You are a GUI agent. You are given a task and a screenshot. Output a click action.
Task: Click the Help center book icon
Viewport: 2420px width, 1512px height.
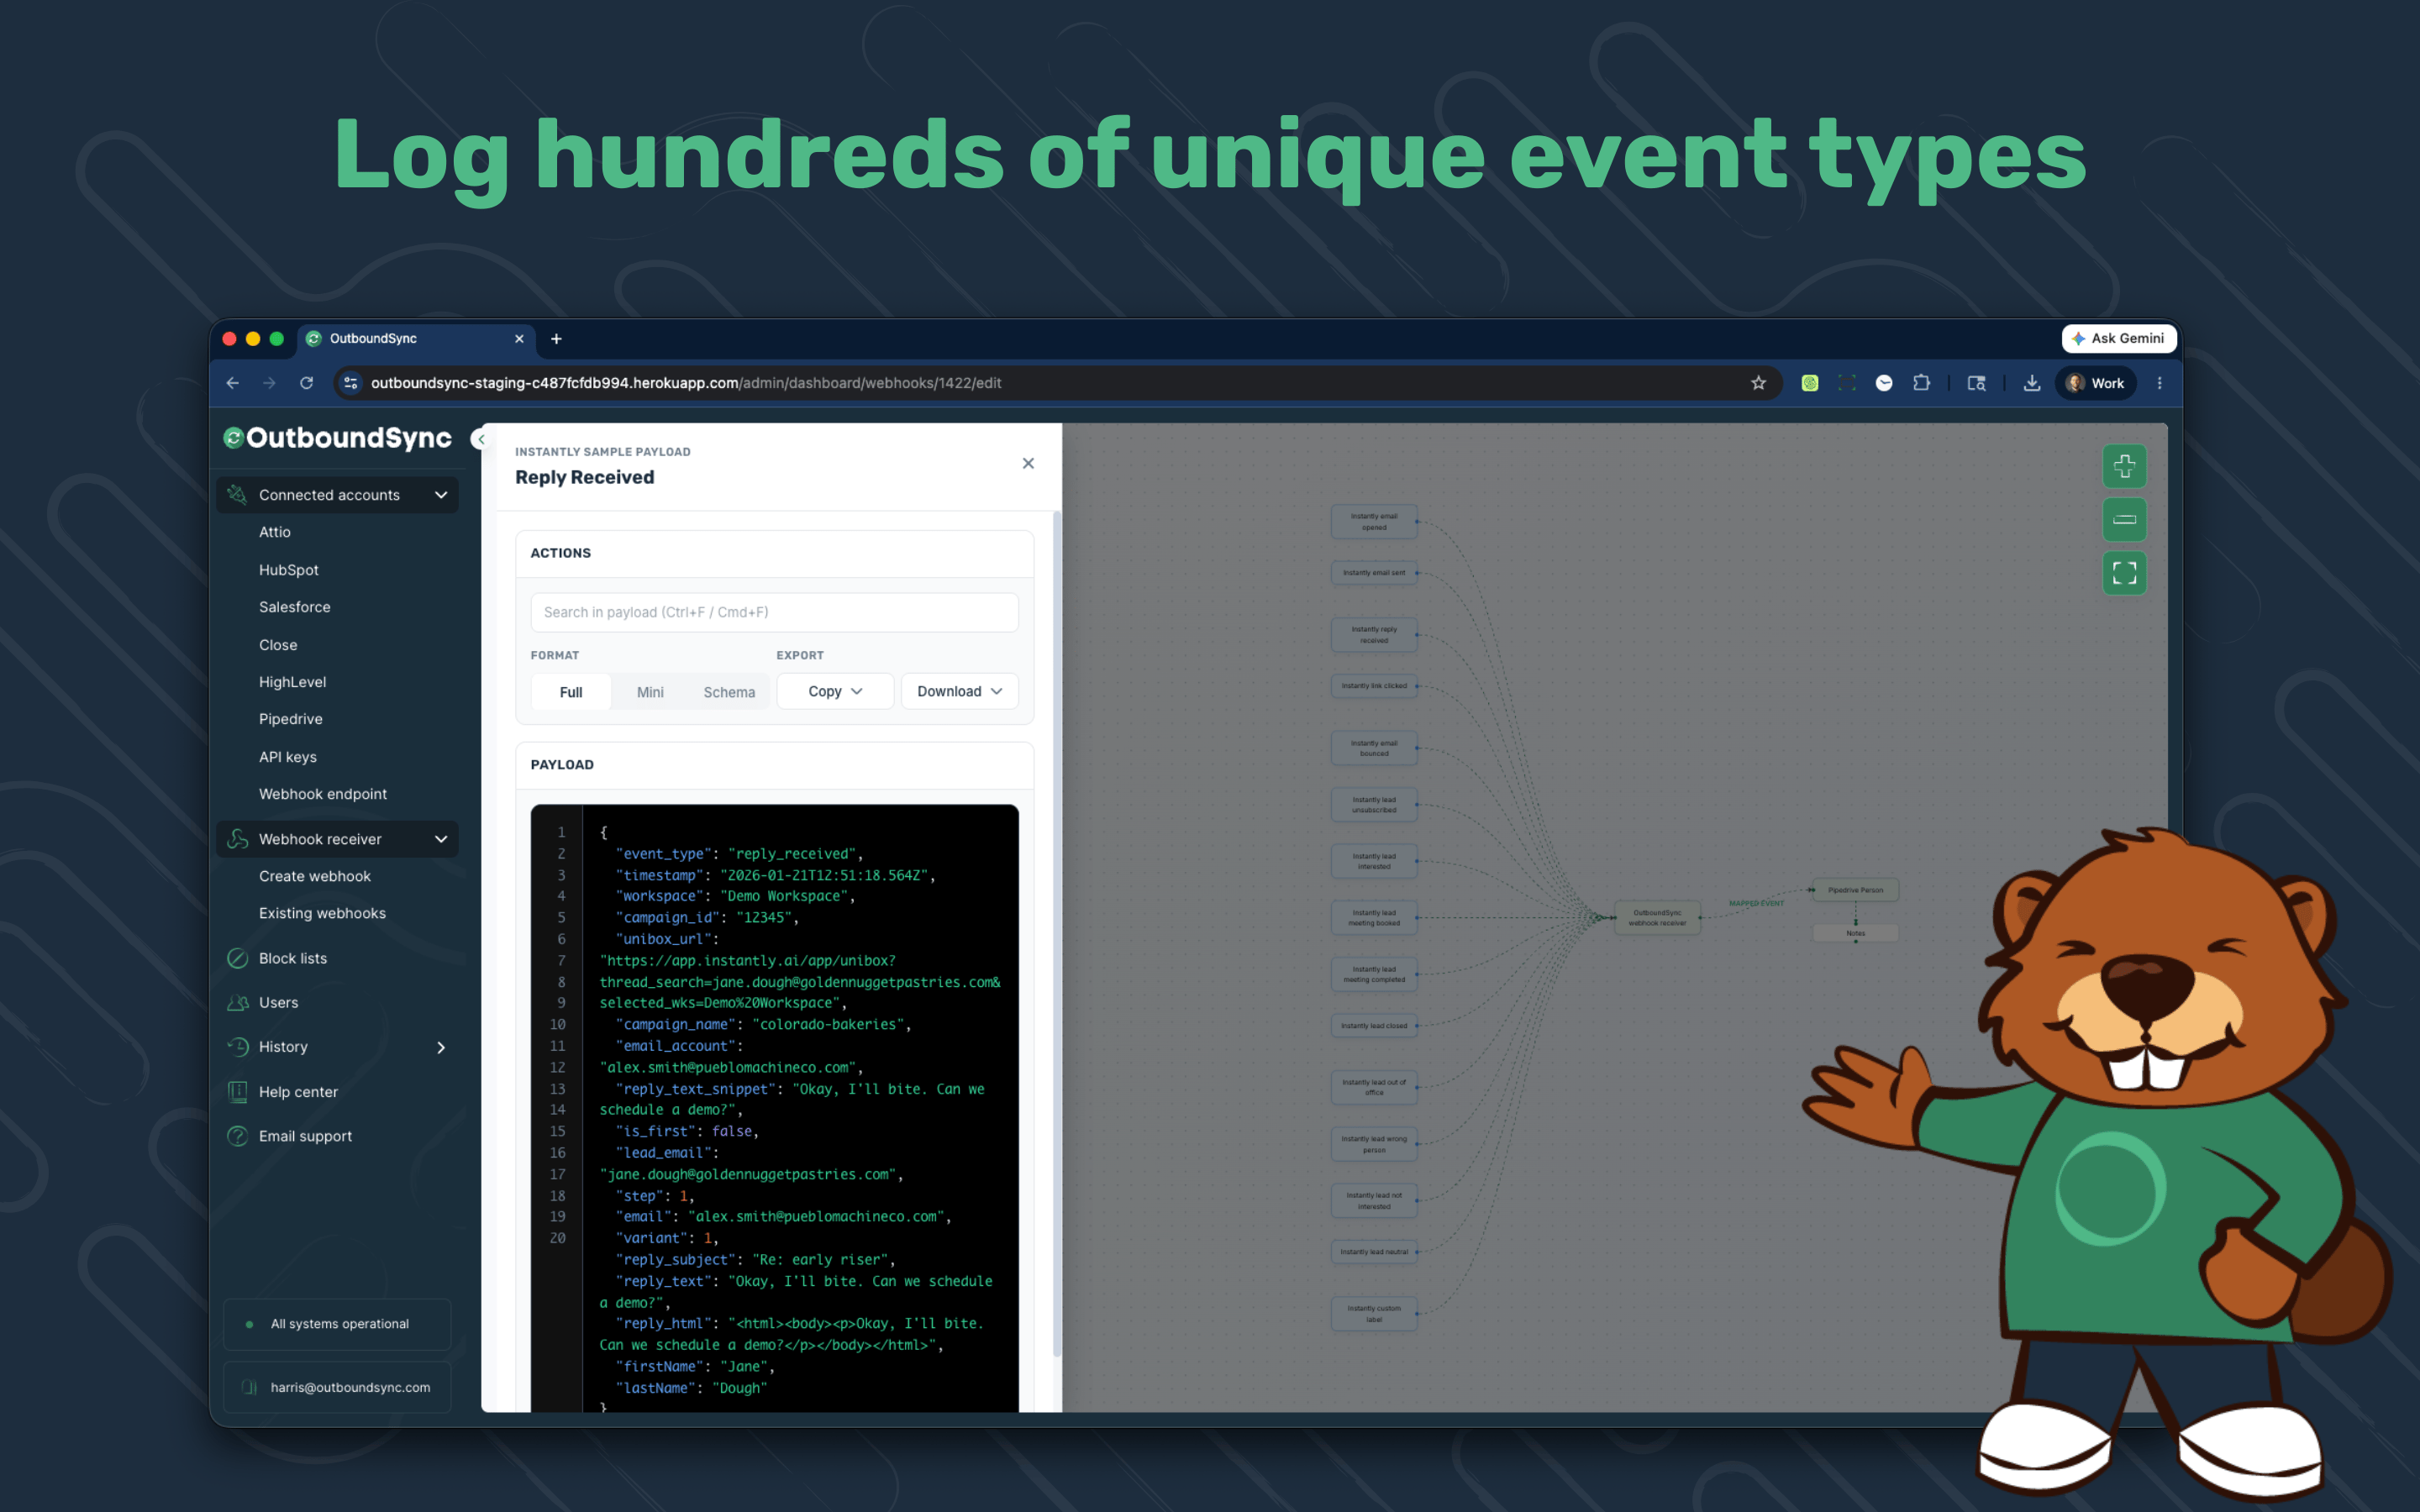click(x=237, y=1092)
